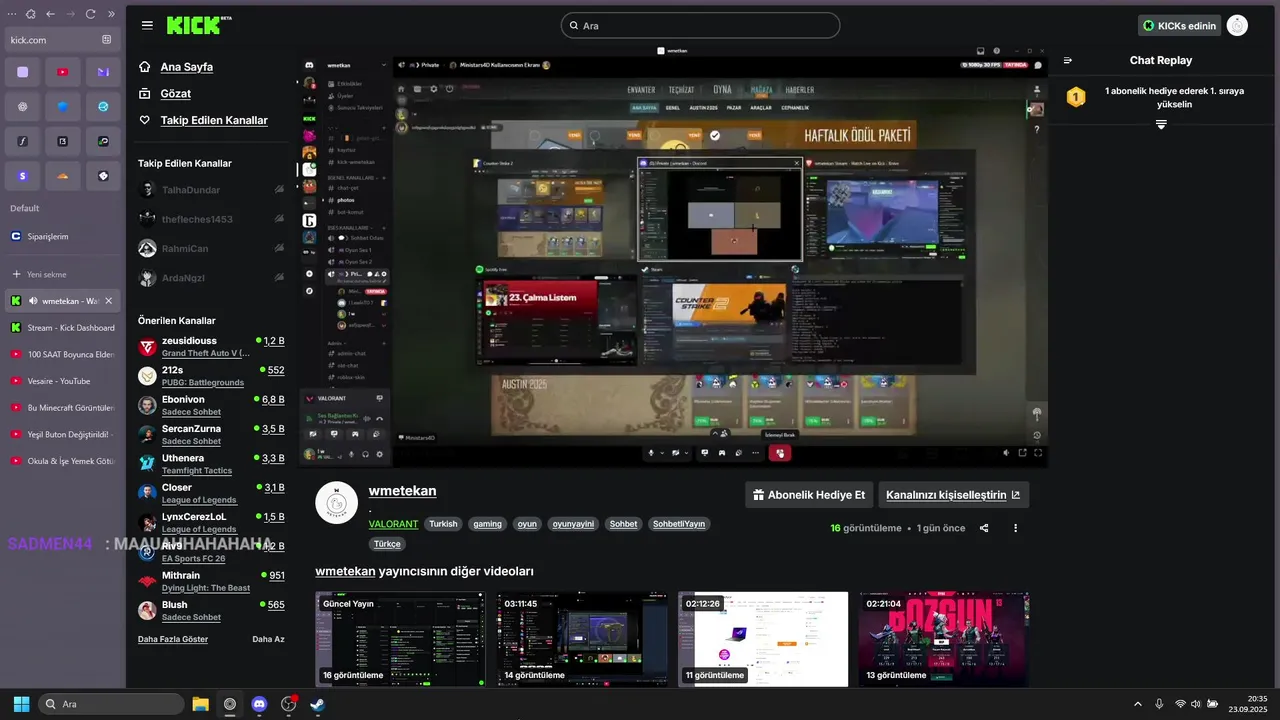This screenshot has width=1280, height=720.
Task: Collapse the Chat Replay panel
Action: pyautogui.click(x=1068, y=60)
